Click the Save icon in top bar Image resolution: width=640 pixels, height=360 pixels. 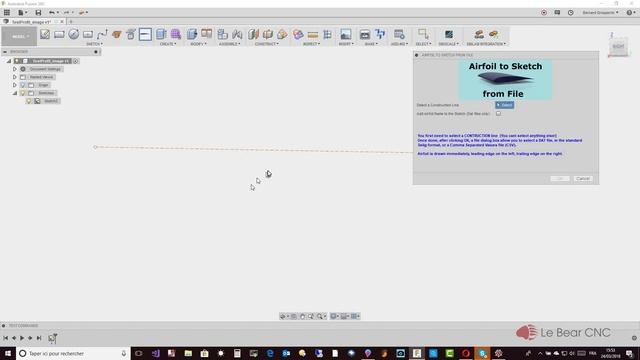[x=38, y=13]
